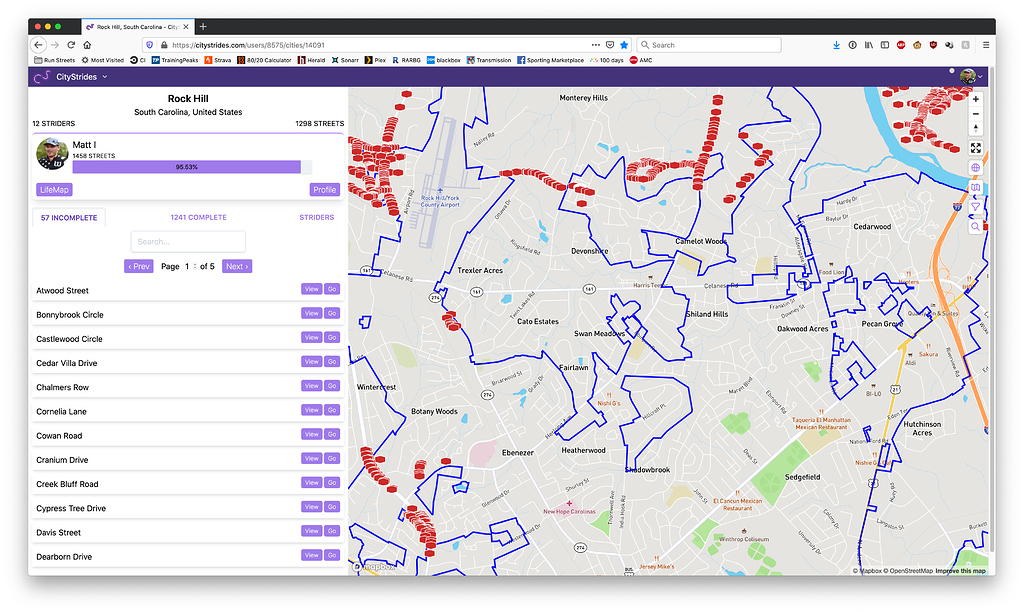Screen dimensions: 1024x613
Task: Toggle the node filter funnel on the map
Action: [976, 207]
